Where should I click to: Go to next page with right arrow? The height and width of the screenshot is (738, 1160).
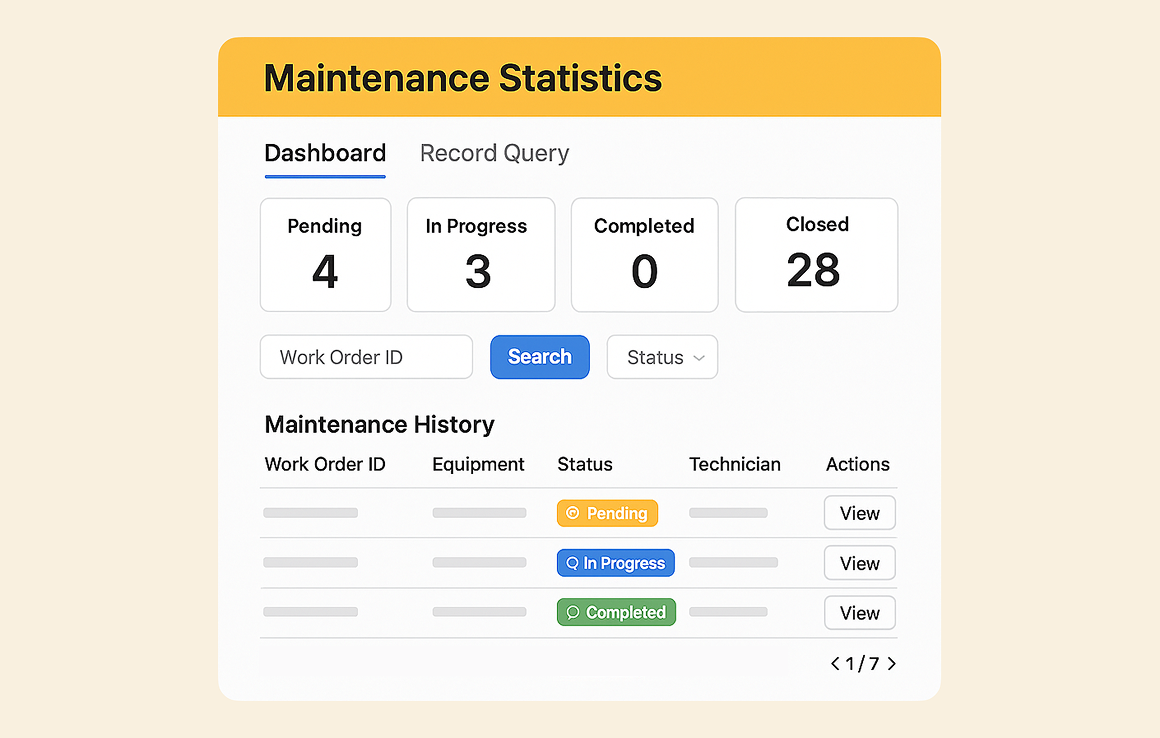(x=891, y=663)
